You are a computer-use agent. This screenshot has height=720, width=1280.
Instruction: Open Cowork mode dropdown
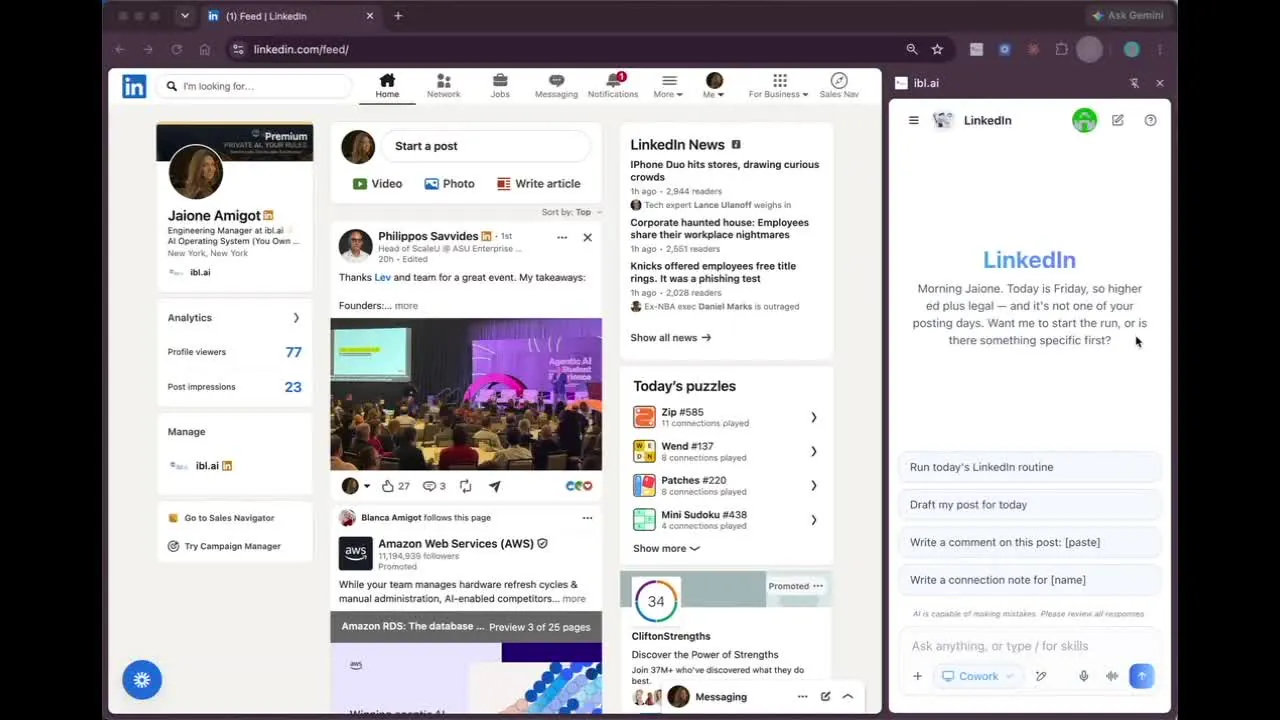[x=977, y=676]
